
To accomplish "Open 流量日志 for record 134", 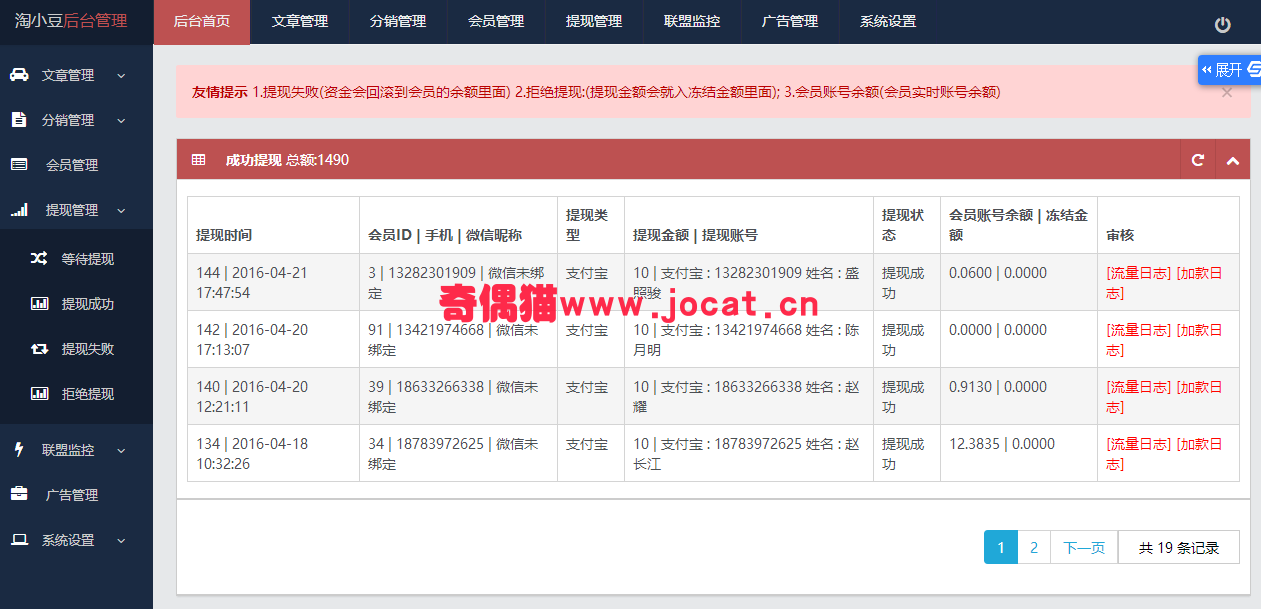I will tap(1138, 444).
